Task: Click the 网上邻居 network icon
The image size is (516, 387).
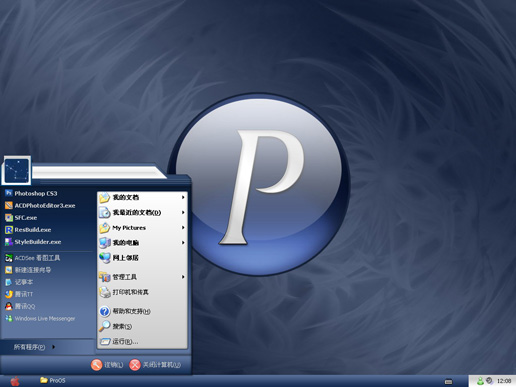Action: tap(105, 258)
